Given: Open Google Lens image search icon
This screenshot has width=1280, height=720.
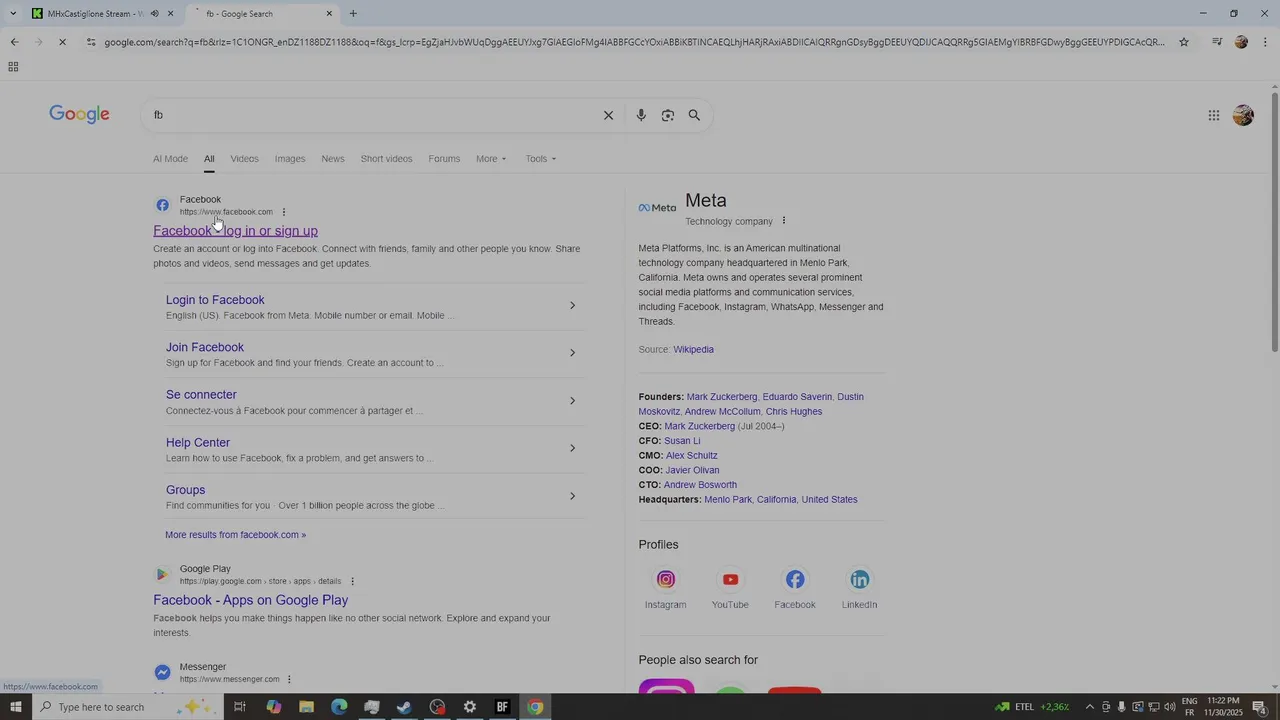Looking at the screenshot, I should pyautogui.click(x=668, y=115).
